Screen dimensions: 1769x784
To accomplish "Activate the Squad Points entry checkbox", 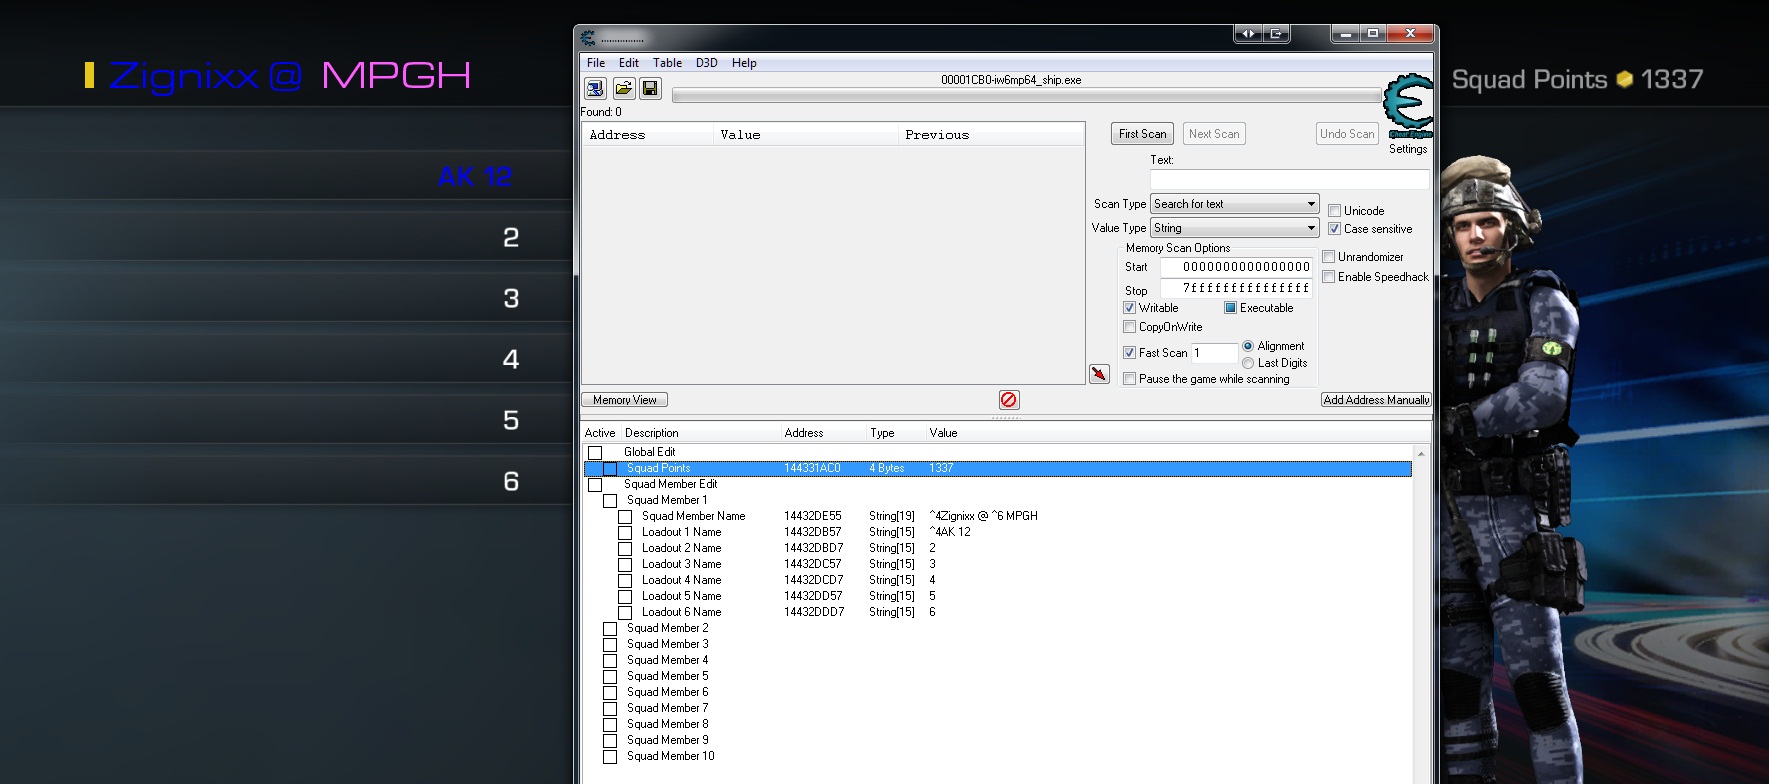I will (610, 469).
